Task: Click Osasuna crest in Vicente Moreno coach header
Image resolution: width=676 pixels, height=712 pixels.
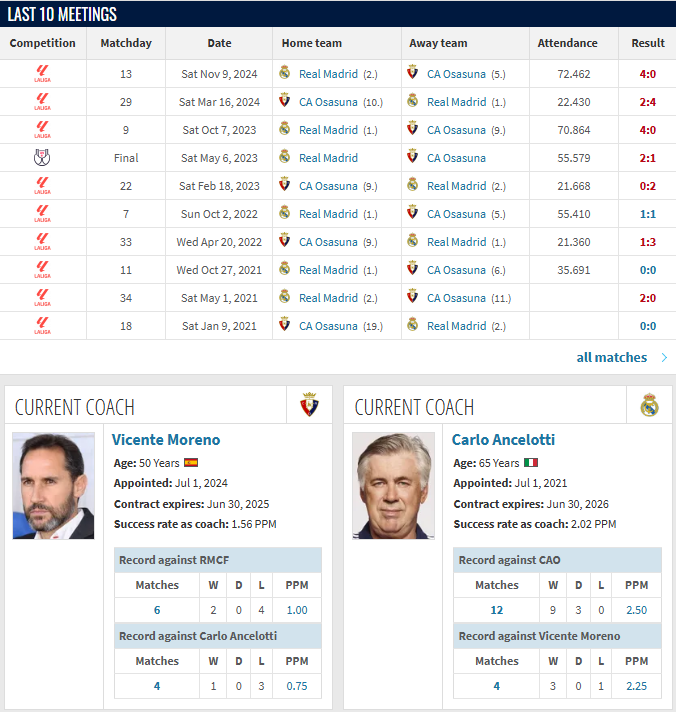Action: tap(310, 405)
